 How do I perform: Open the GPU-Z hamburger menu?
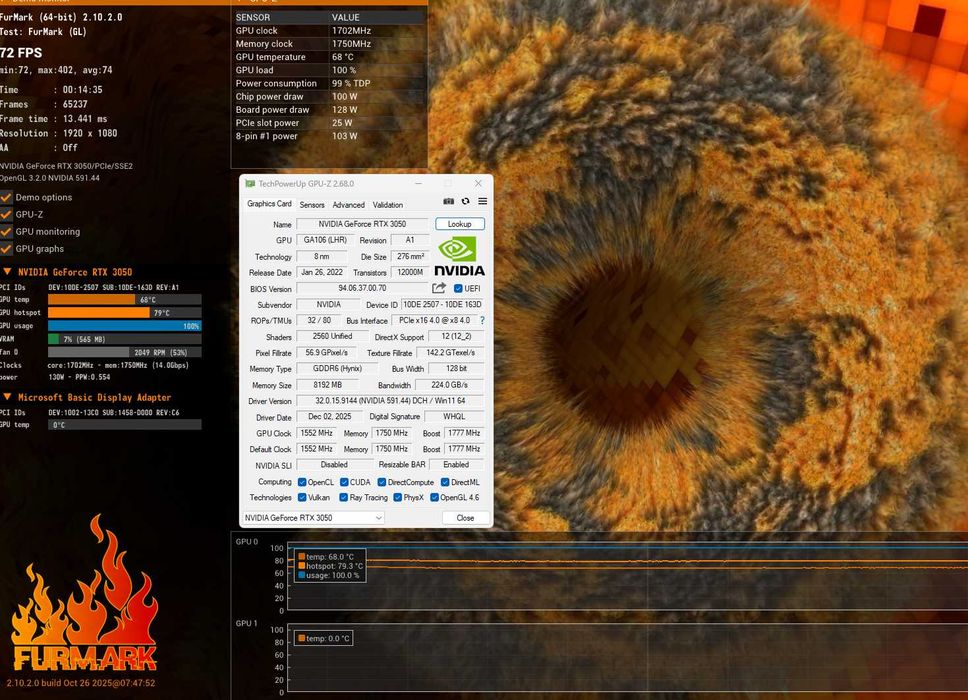483,201
